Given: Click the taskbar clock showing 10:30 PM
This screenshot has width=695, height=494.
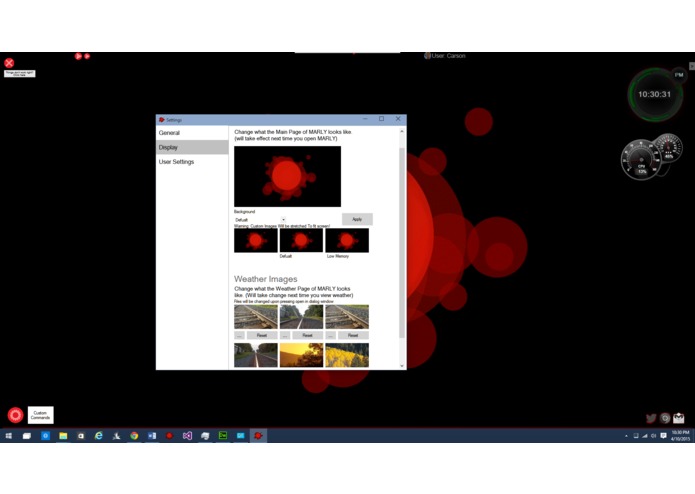Looking at the screenshot, I should (x=680, y=436).
